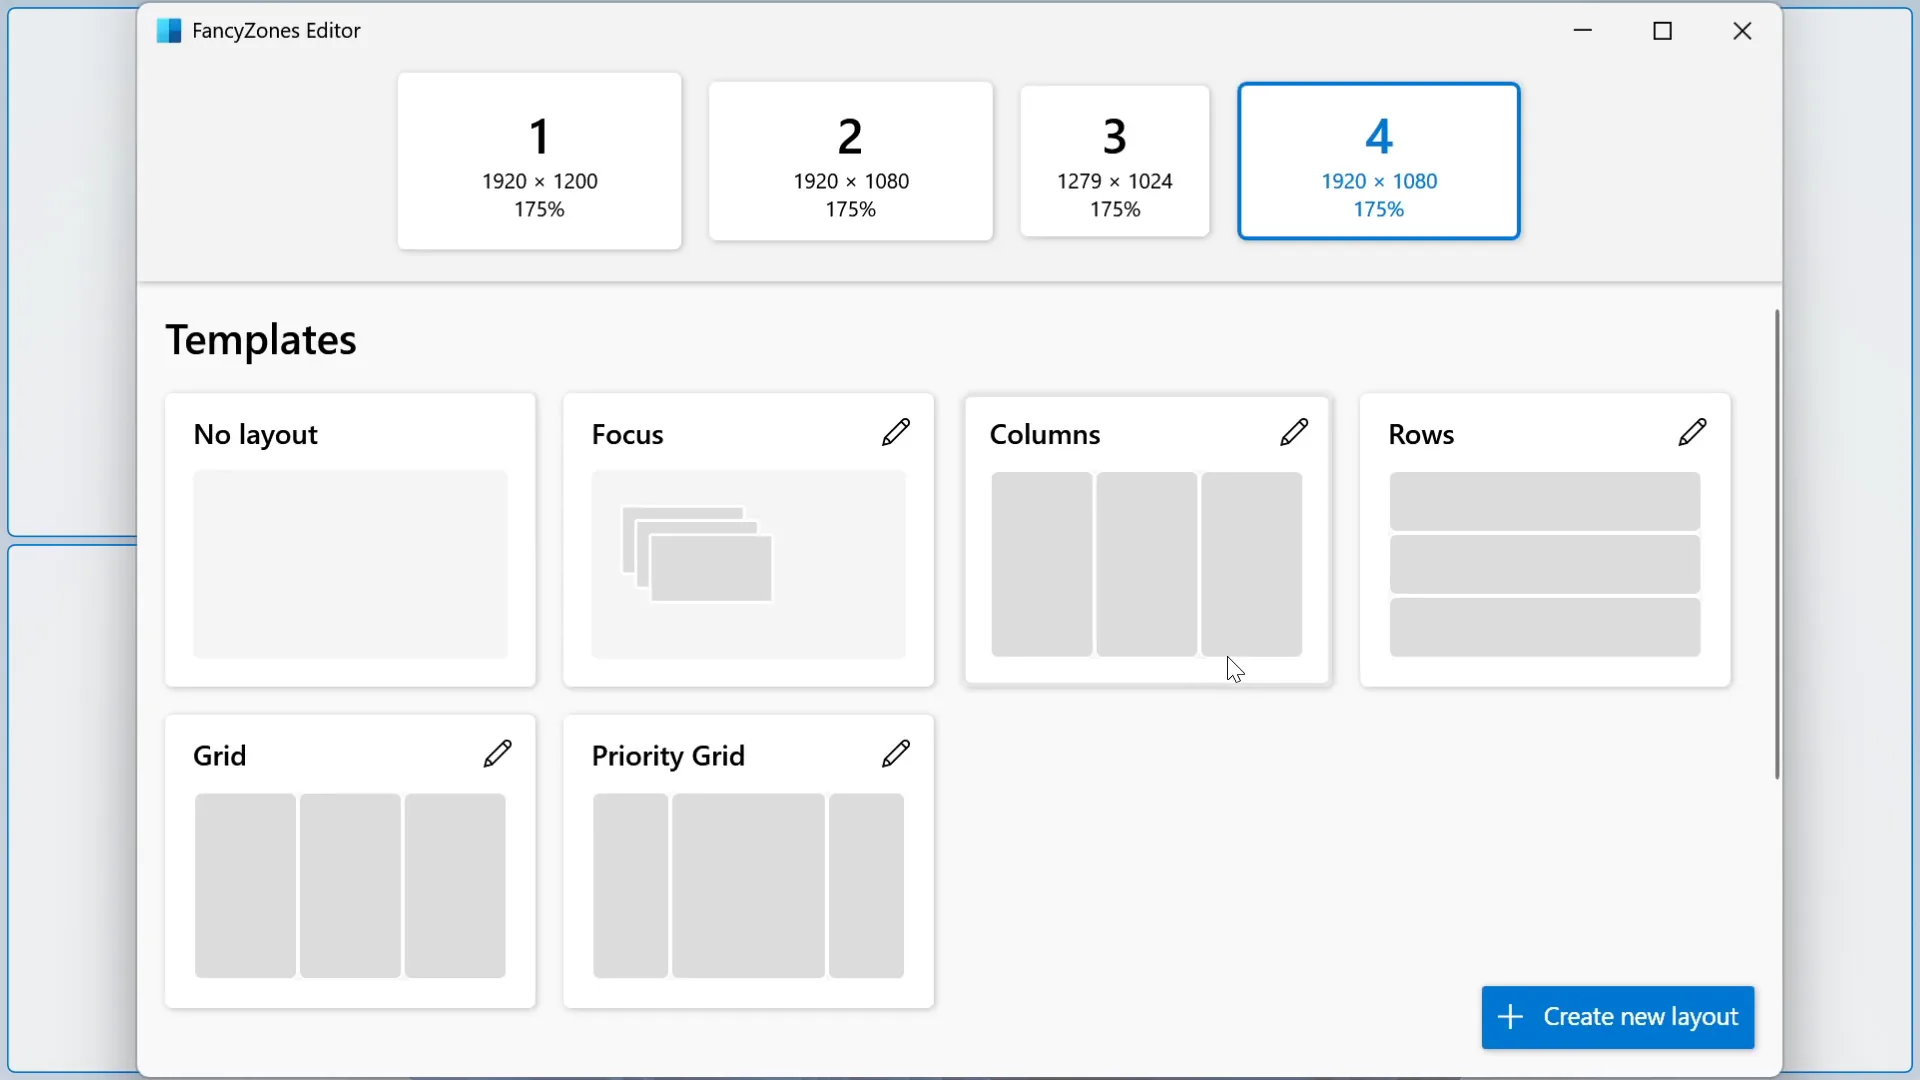
Task: Click the FancyZones Editor app icon
Action: 169,31
